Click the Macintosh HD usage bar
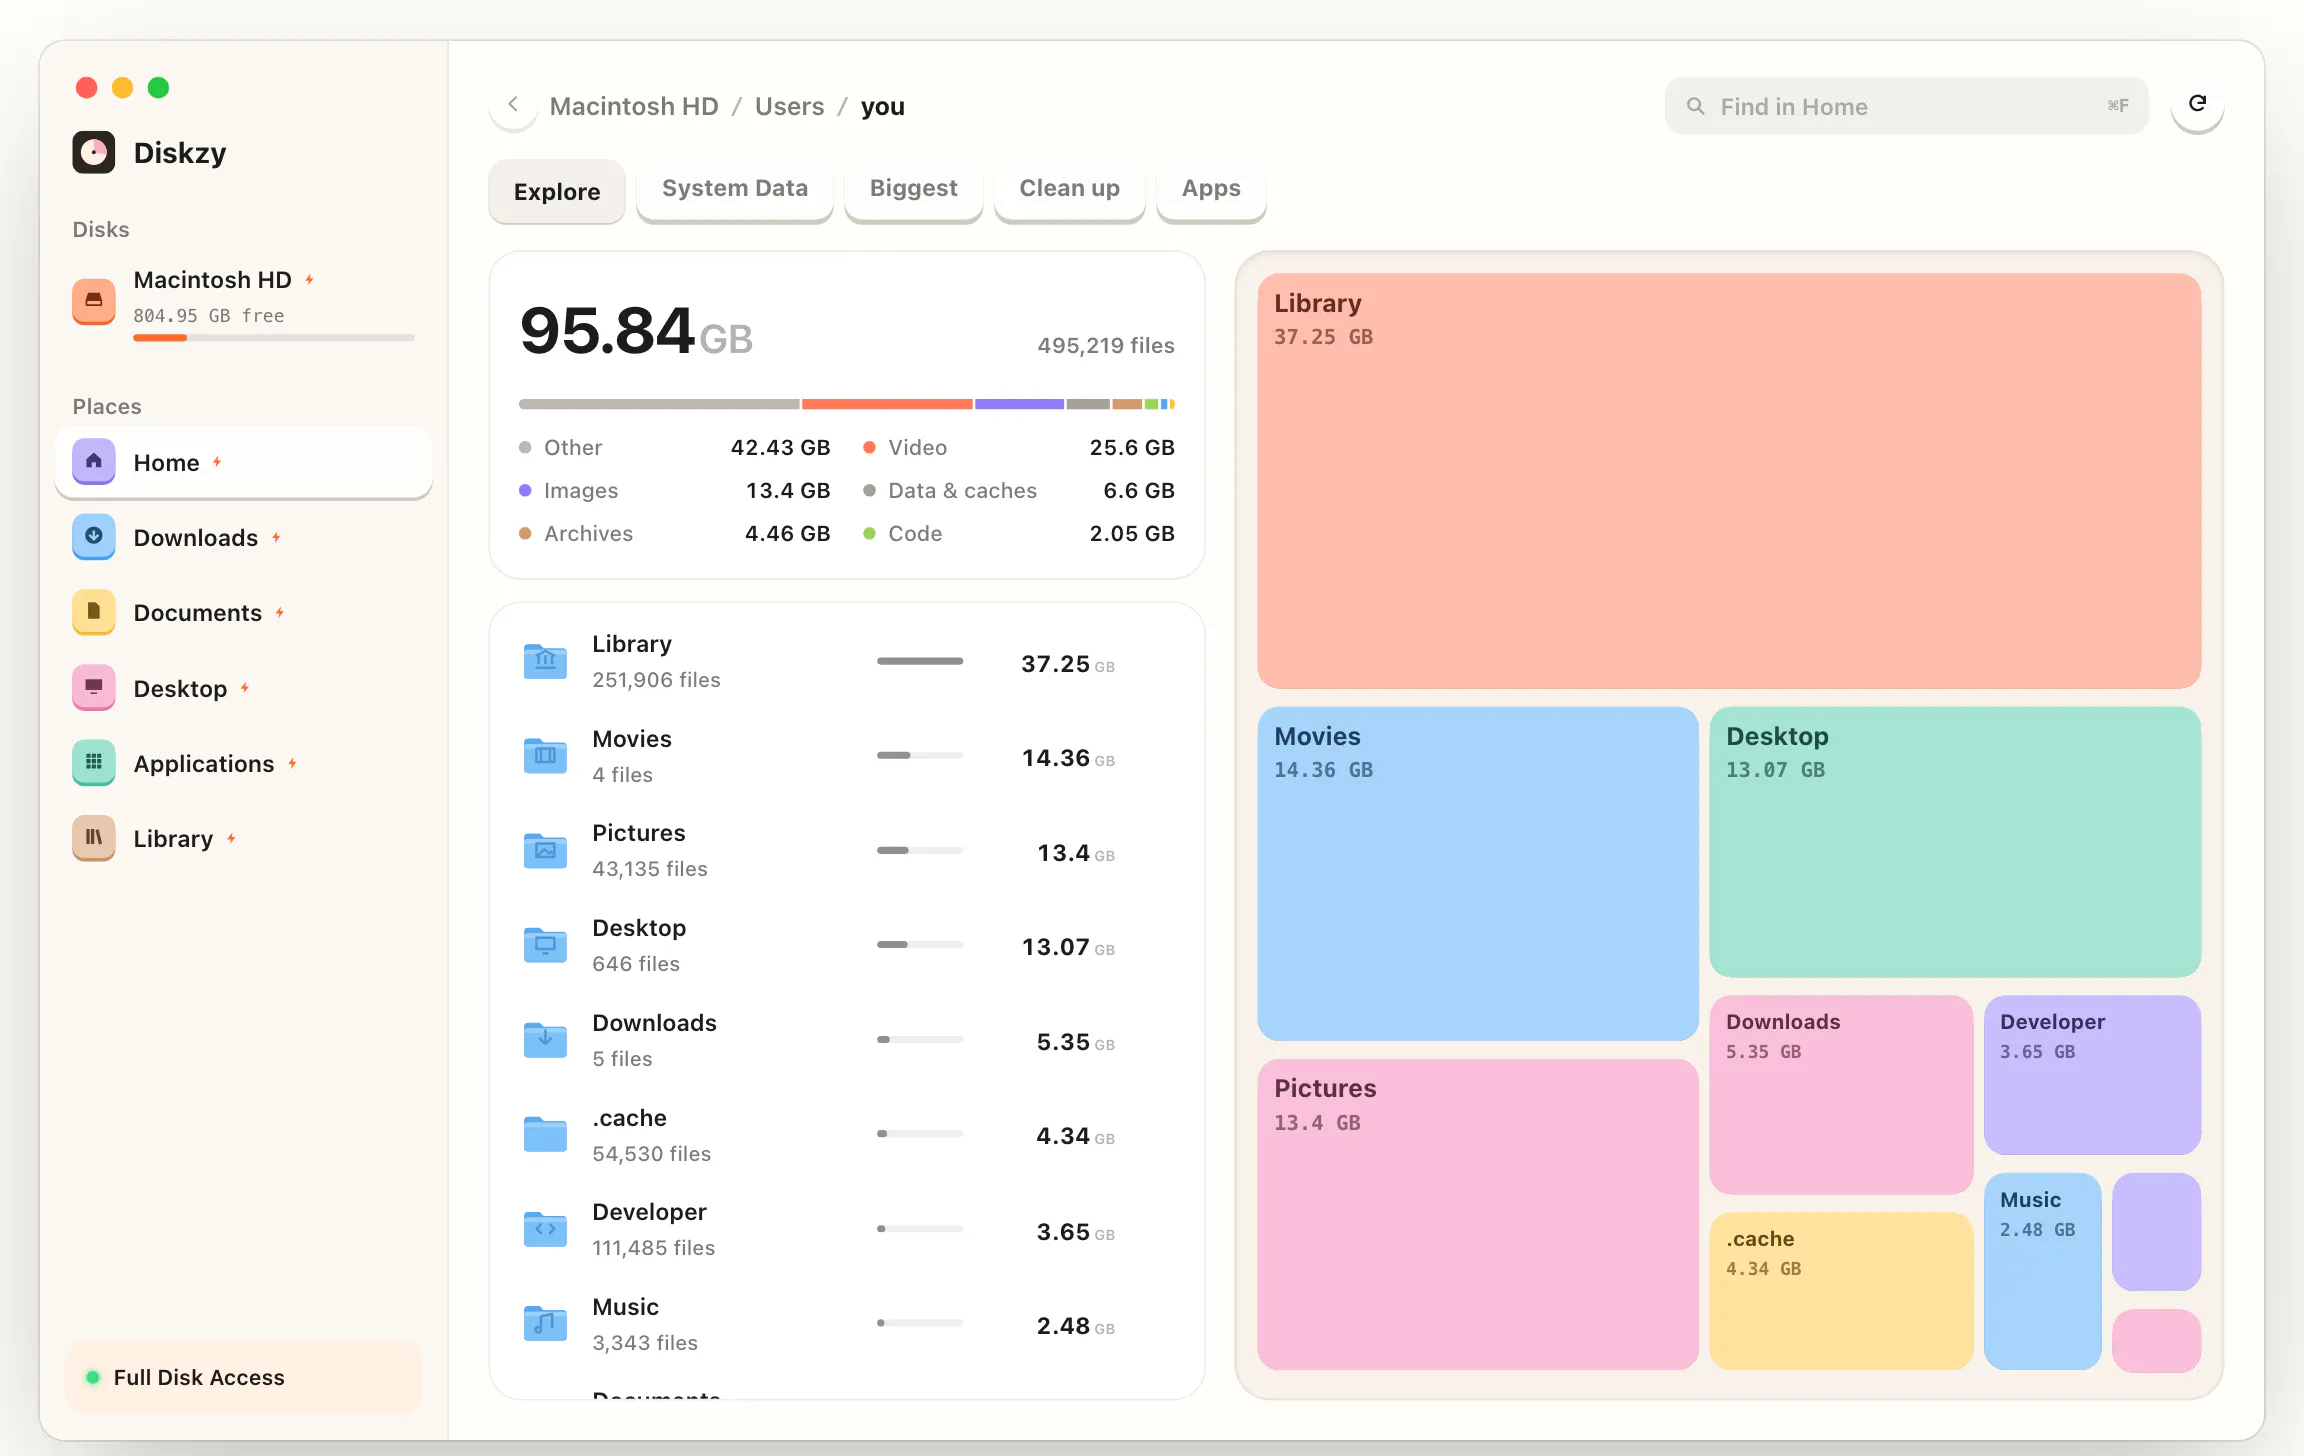 coord(274,338)
